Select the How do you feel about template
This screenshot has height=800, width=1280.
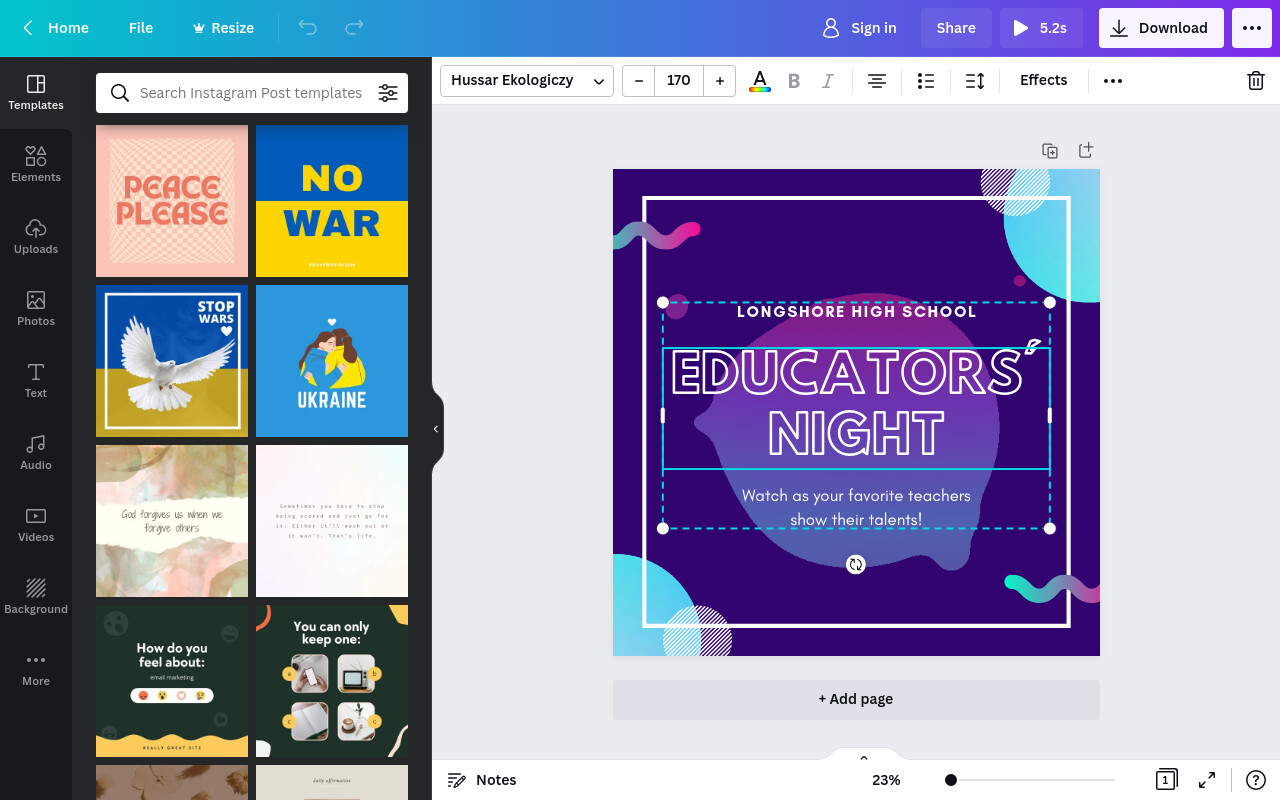172,681
